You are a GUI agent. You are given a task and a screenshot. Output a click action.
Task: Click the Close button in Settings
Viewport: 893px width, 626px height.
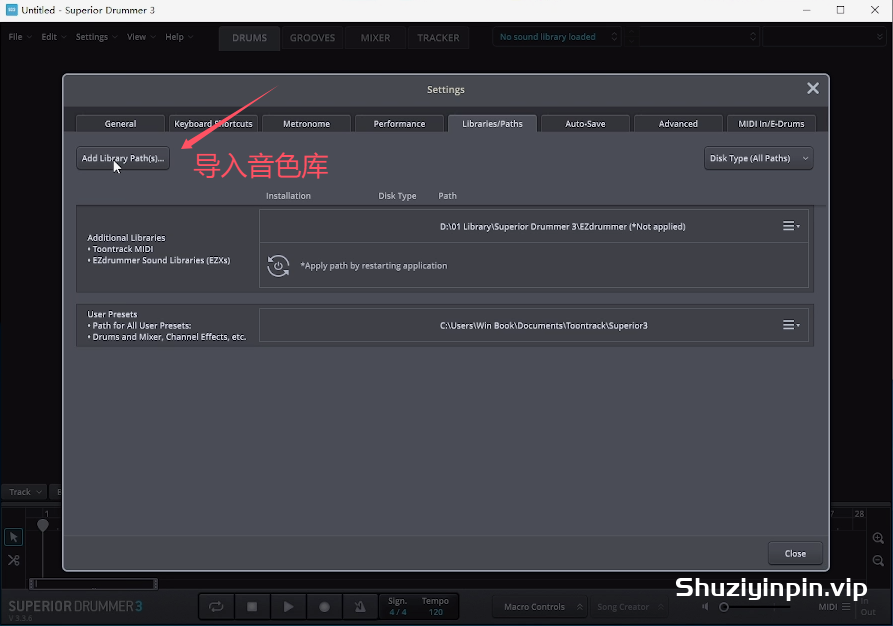795,553
